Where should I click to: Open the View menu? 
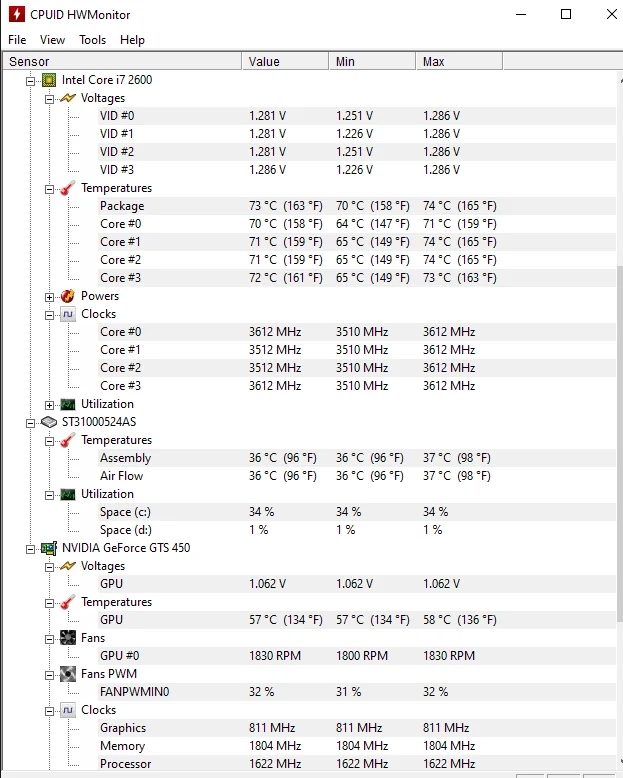click(52, 40)
